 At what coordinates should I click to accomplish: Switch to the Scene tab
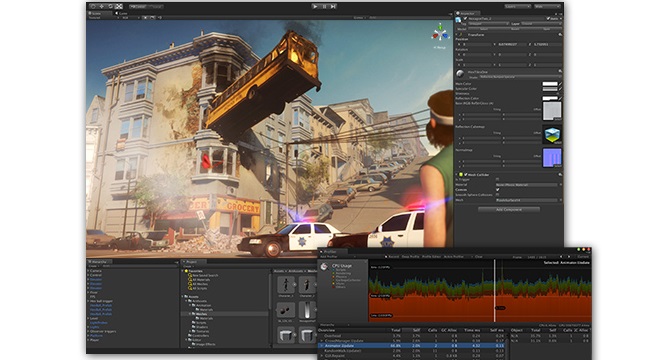coord(99,13)
